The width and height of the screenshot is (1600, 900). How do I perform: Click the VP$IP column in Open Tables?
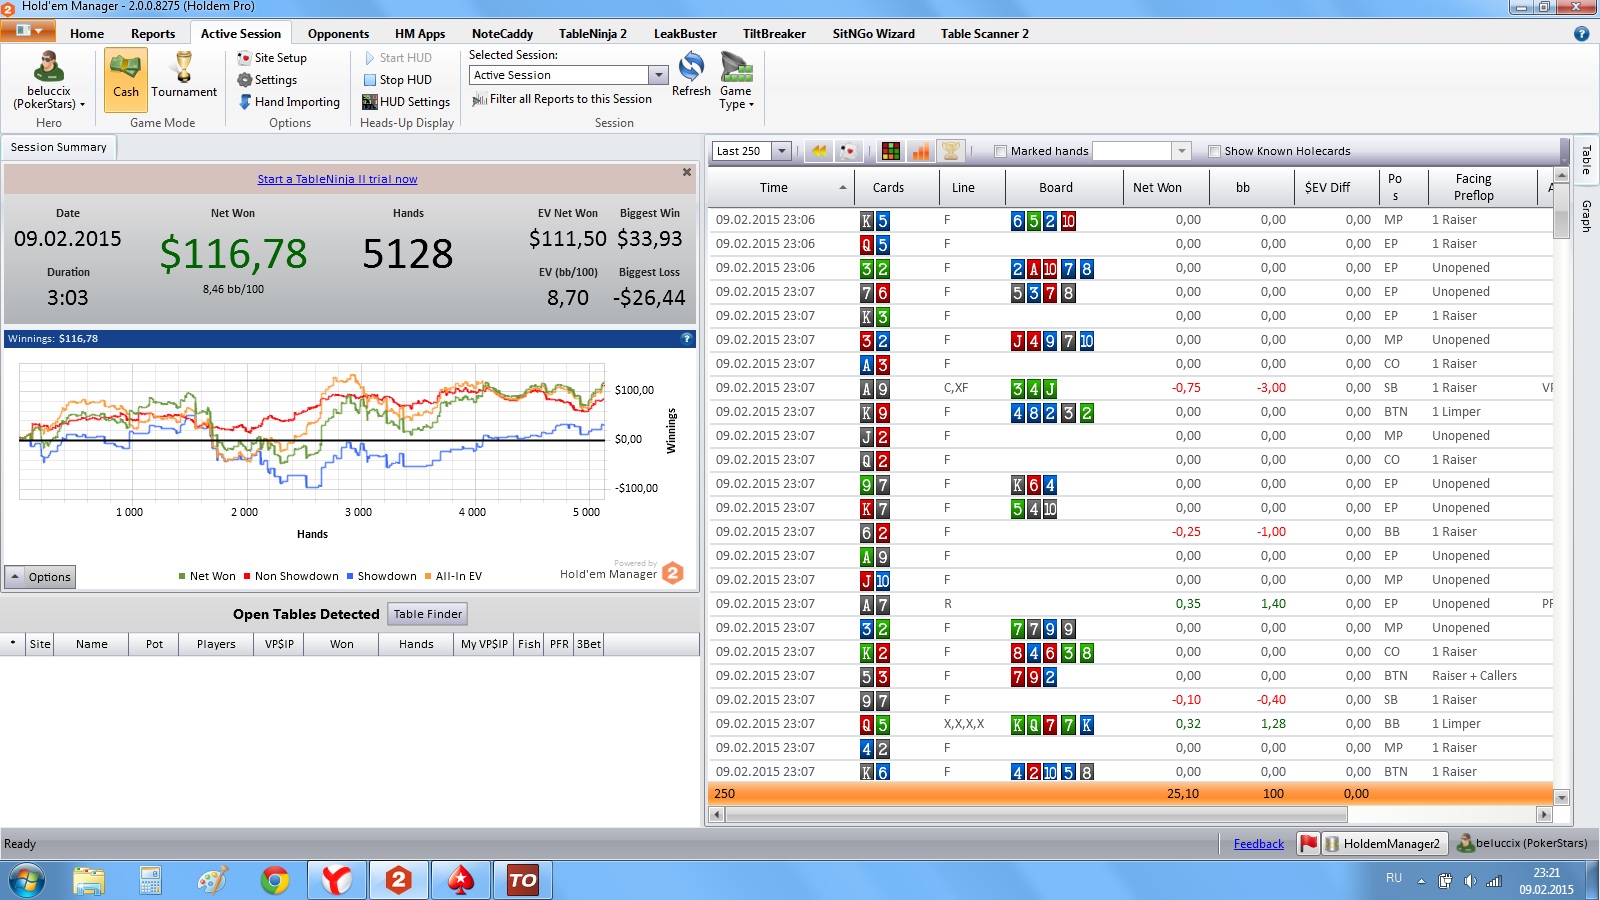[279, 644]
